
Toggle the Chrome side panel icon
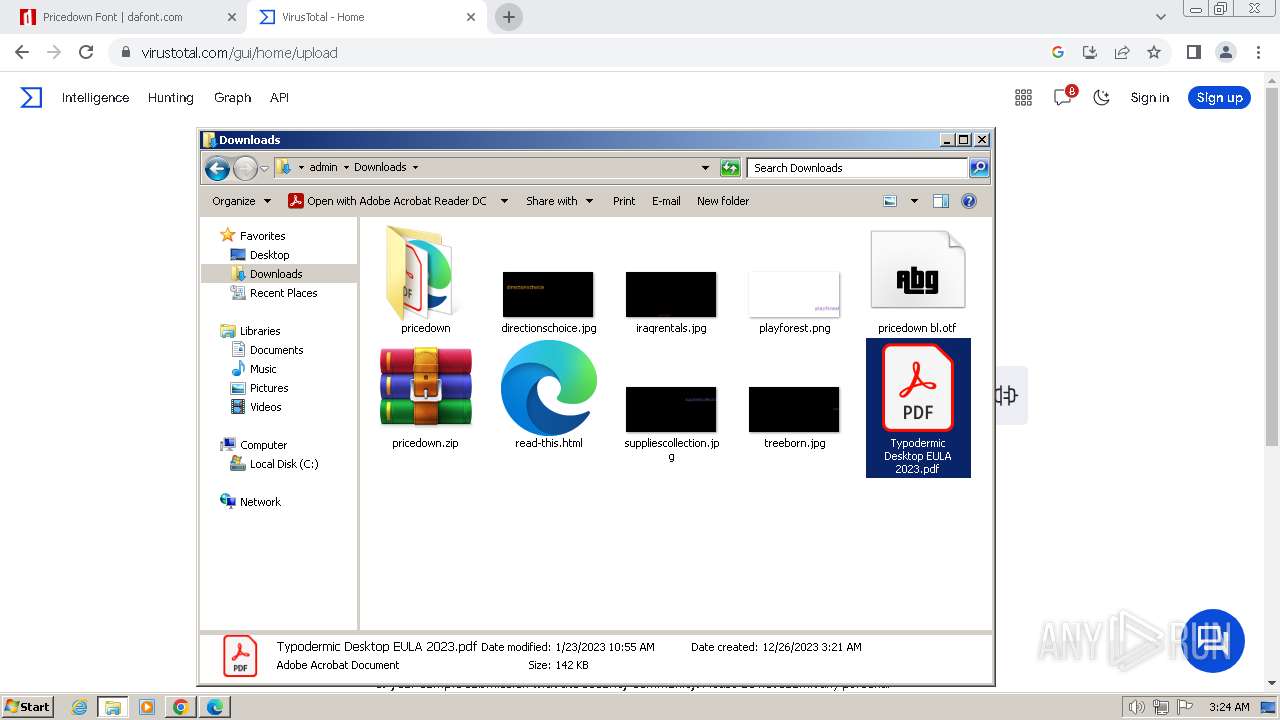click(1193, 52)
